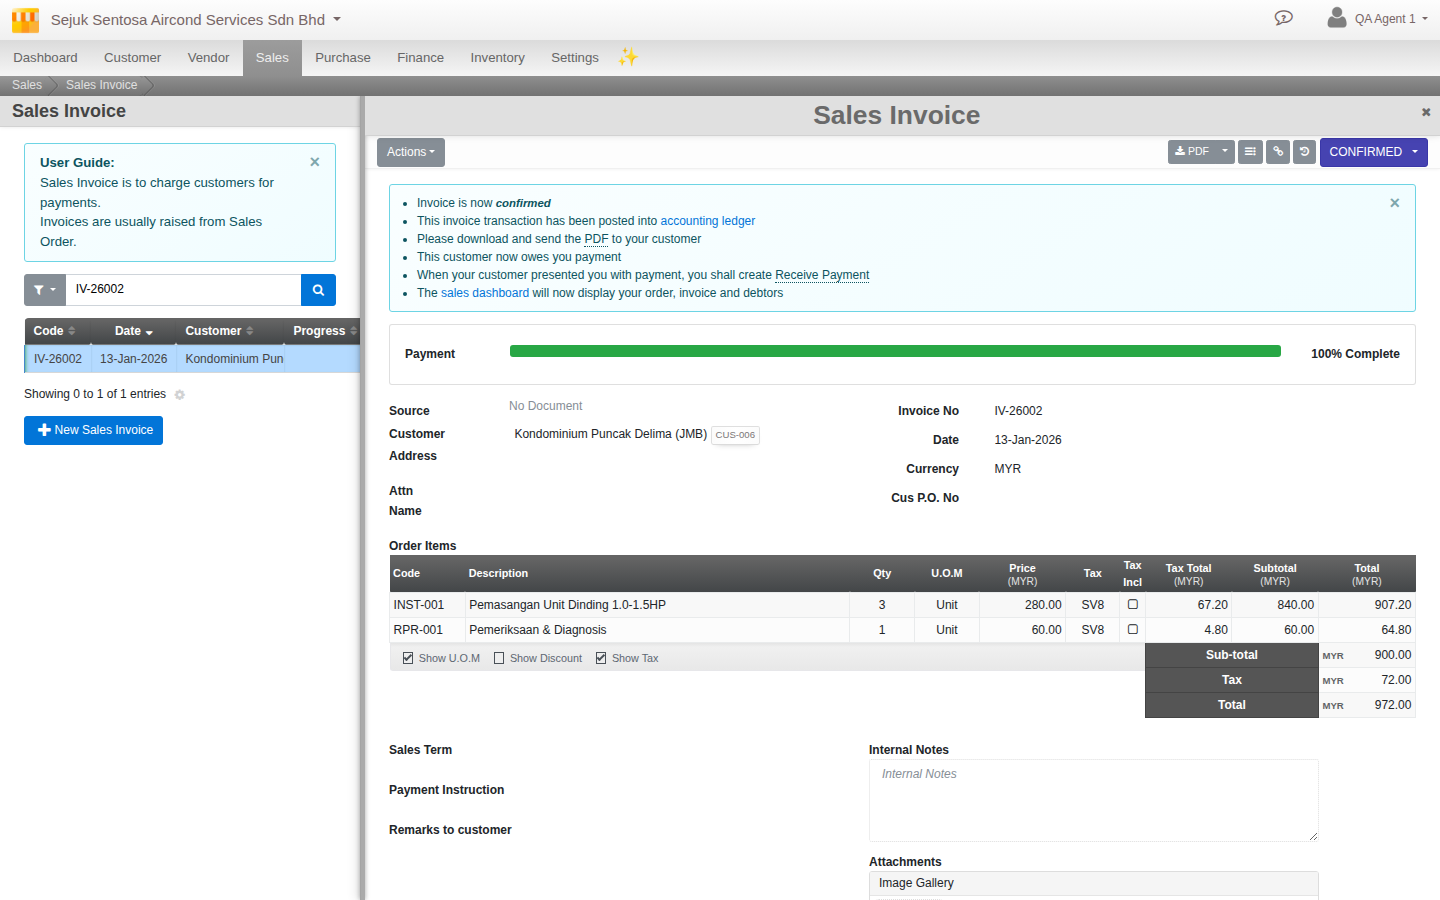Click customer Kondominium Puncak Delima (JMB)
Image resolution: width=1440 pixels, height=900 pixels.
610,434
